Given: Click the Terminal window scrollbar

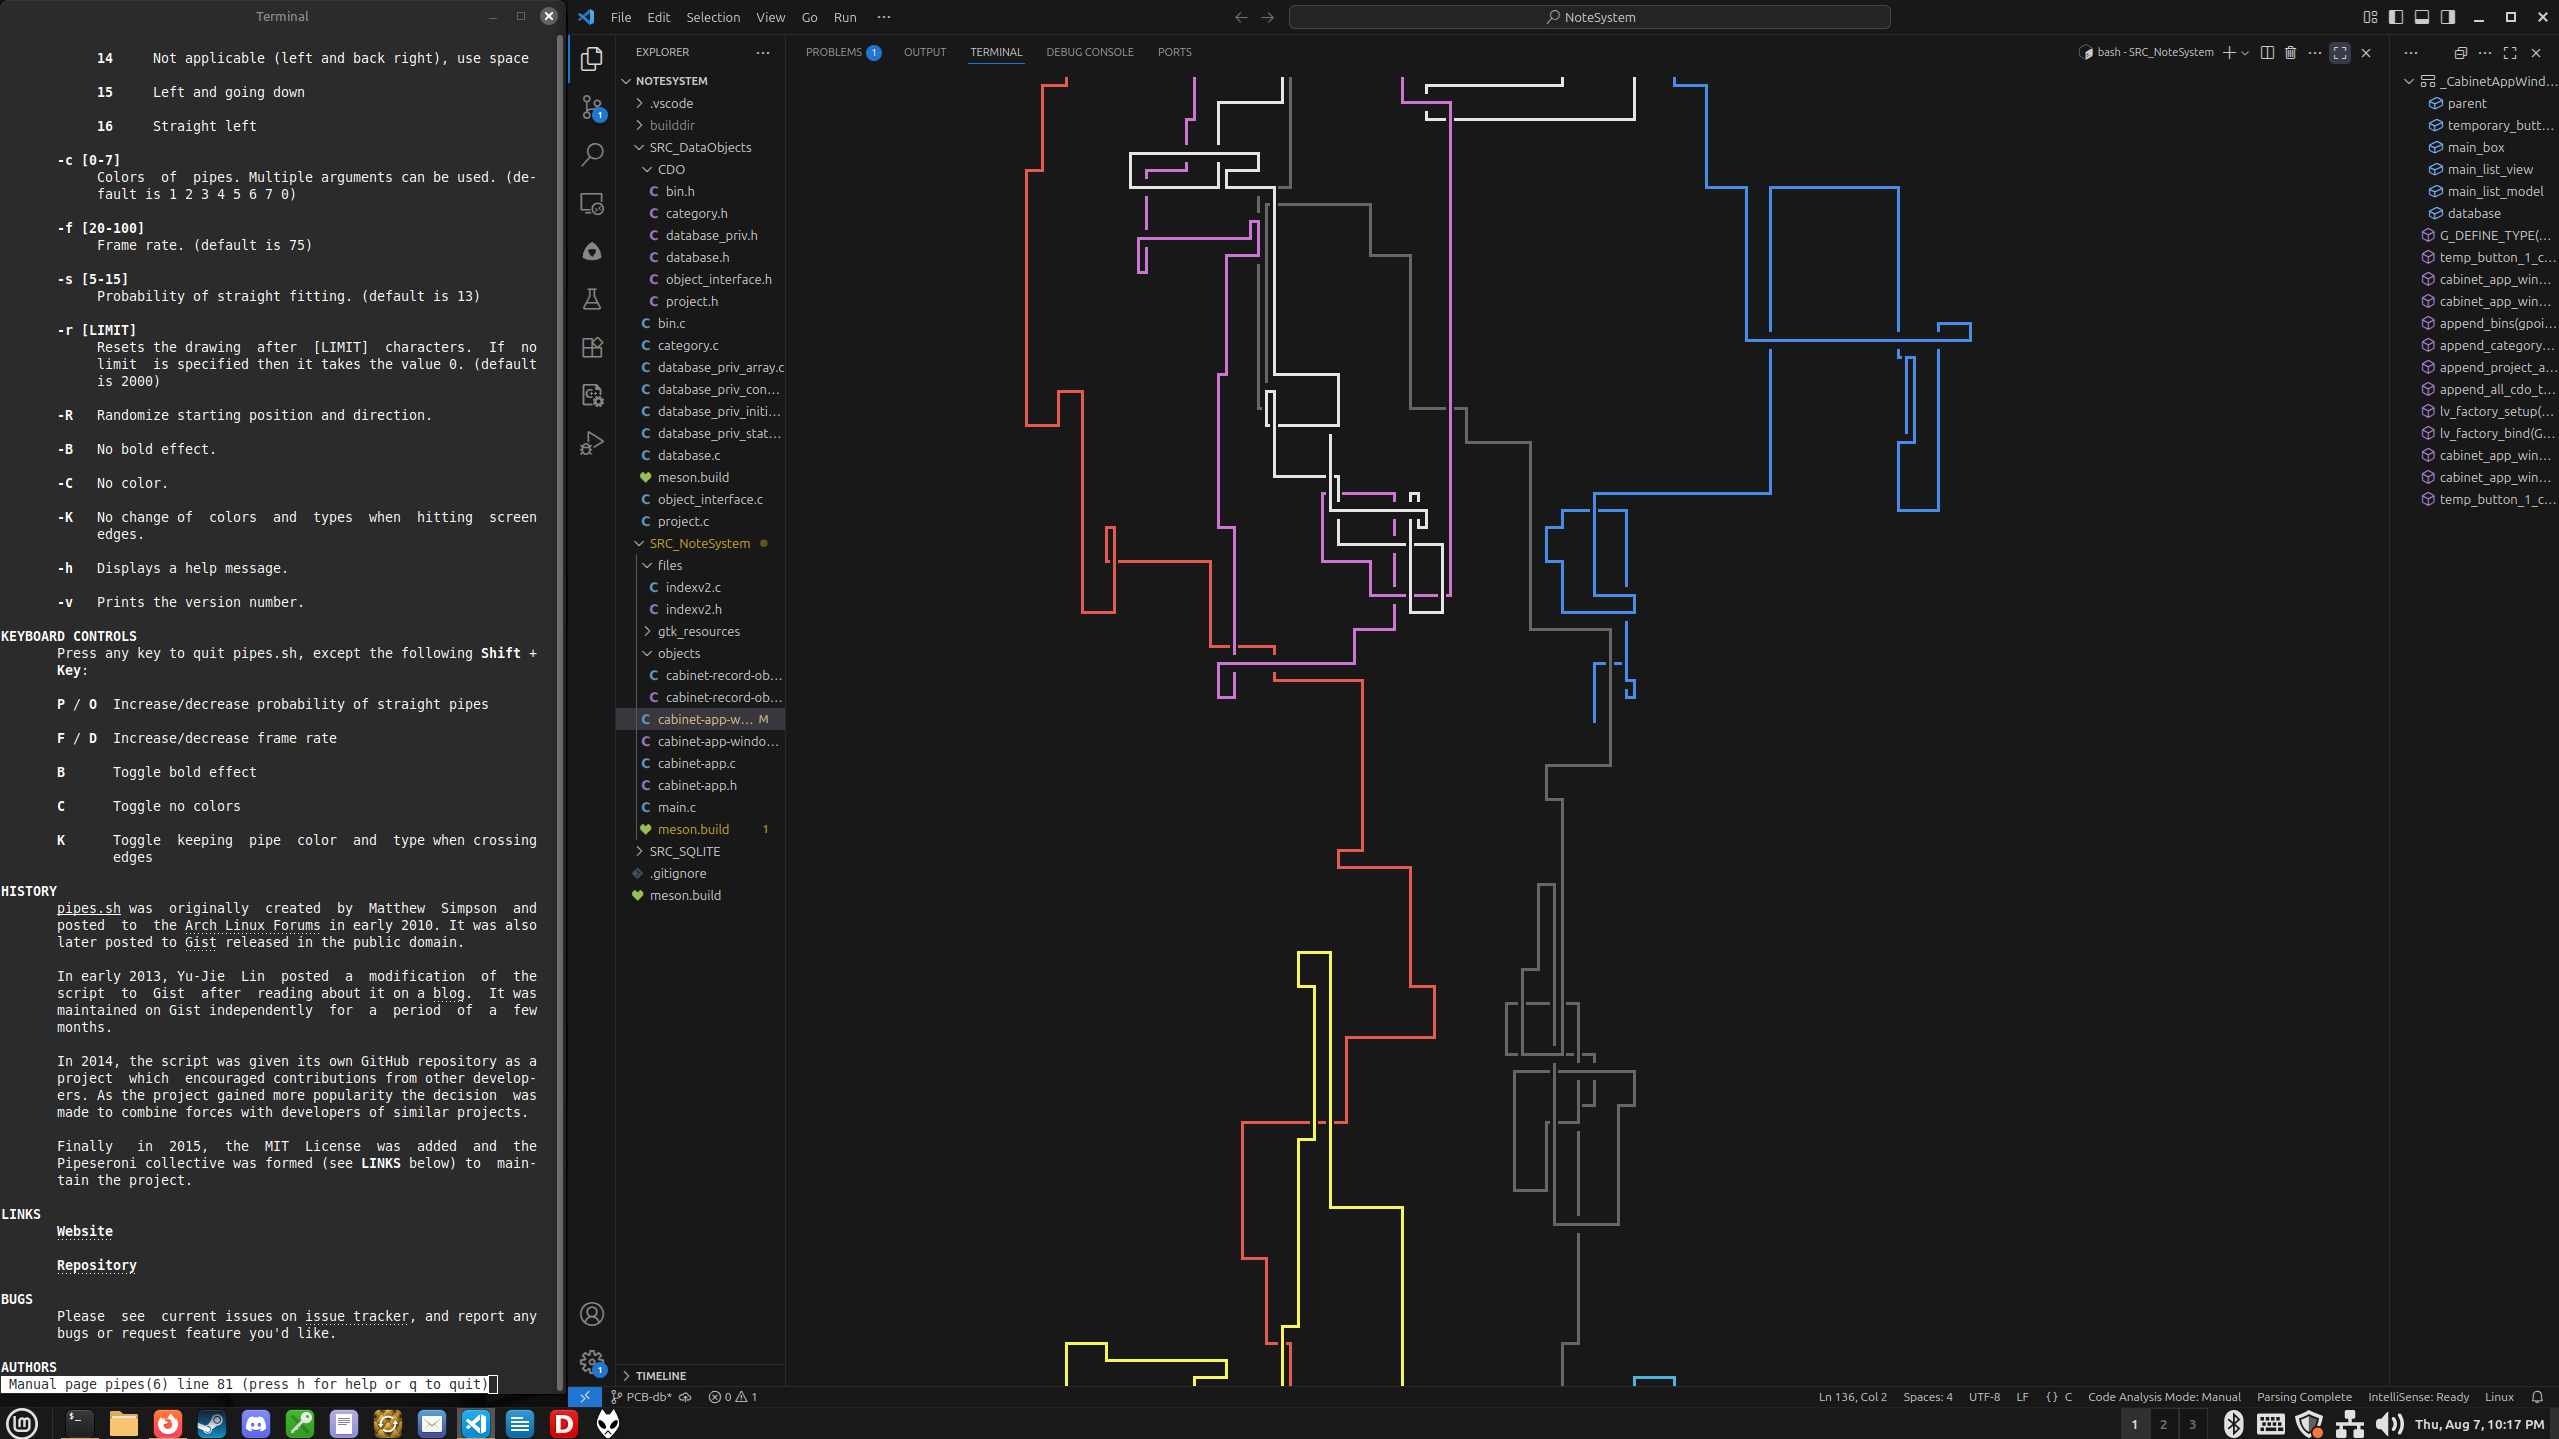Looking at the screenshot, I should pos(560,710).
